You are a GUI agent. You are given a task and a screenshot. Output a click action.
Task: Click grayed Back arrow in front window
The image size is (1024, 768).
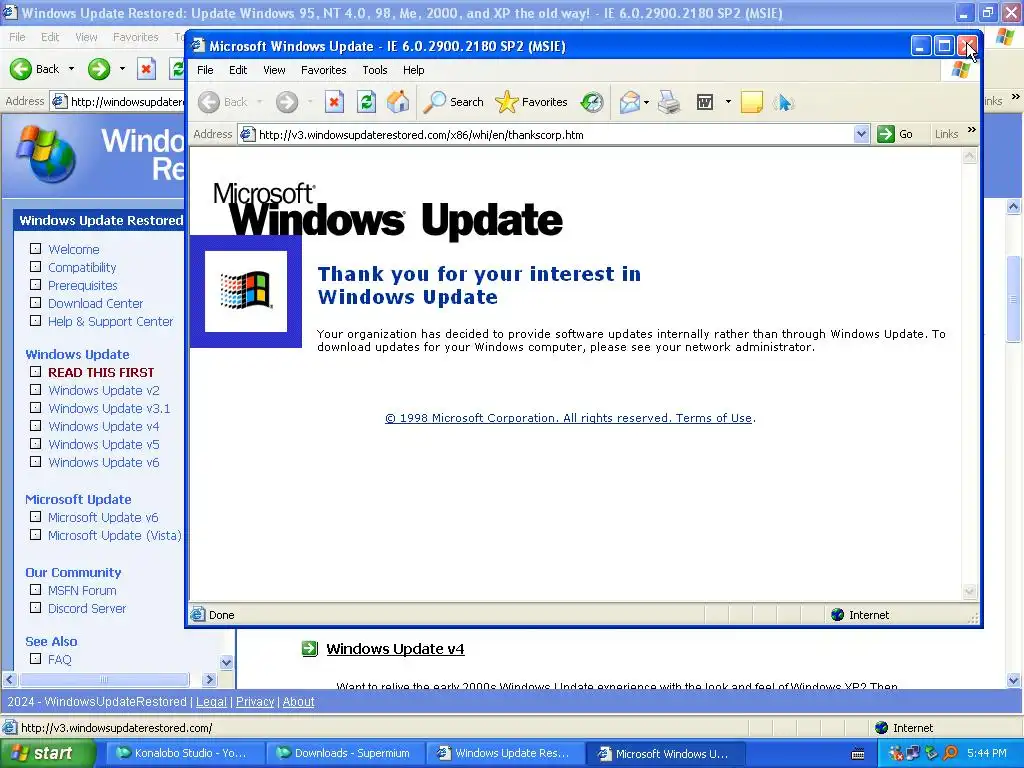(209, 102)
